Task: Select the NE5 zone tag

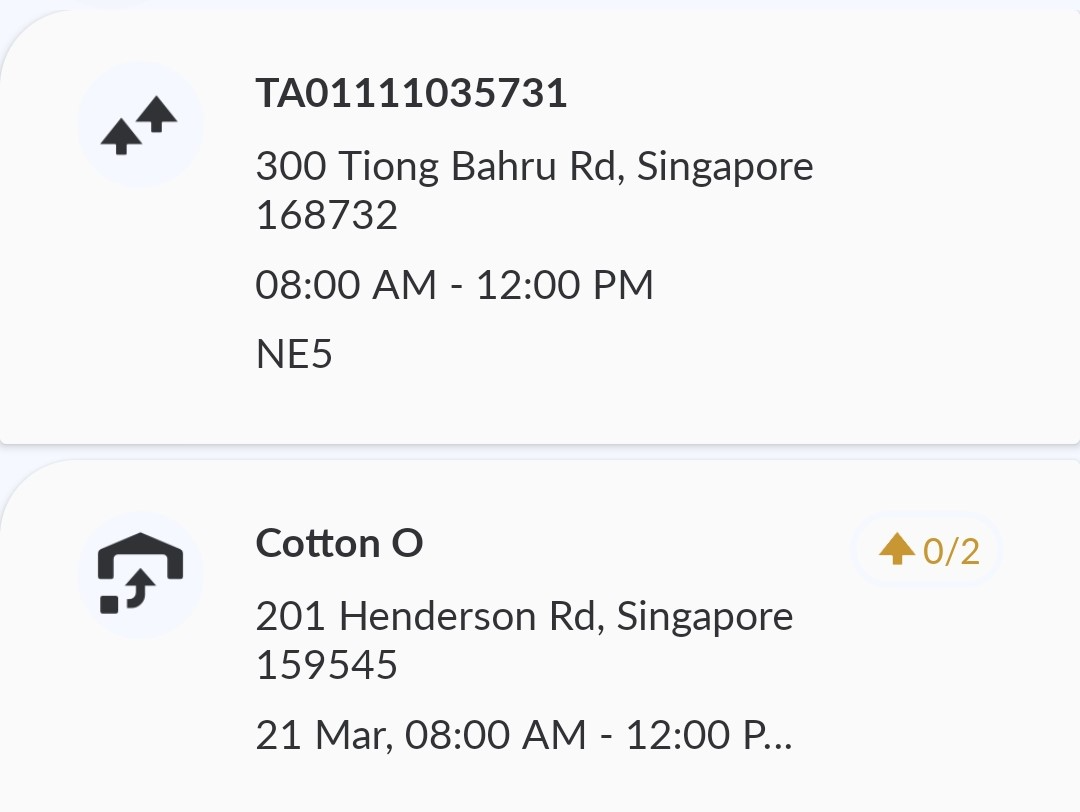Action: click(x=294, y=354)
